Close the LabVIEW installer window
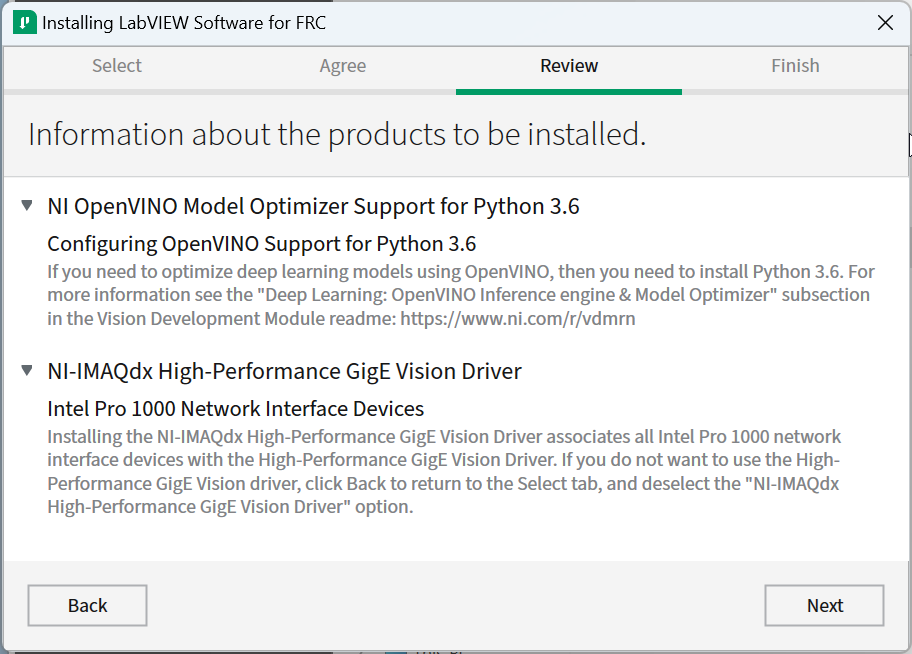This screenshot has height=654, width=912. coord(885,21)
